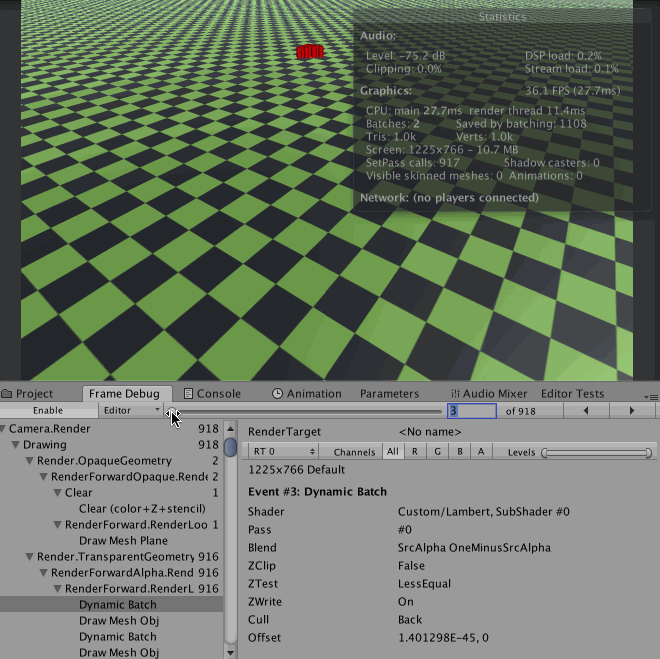The width and height of the screenshot is (660, 659).
Task: Select the second Dynamic Batch event
Action: pos(111,637)
